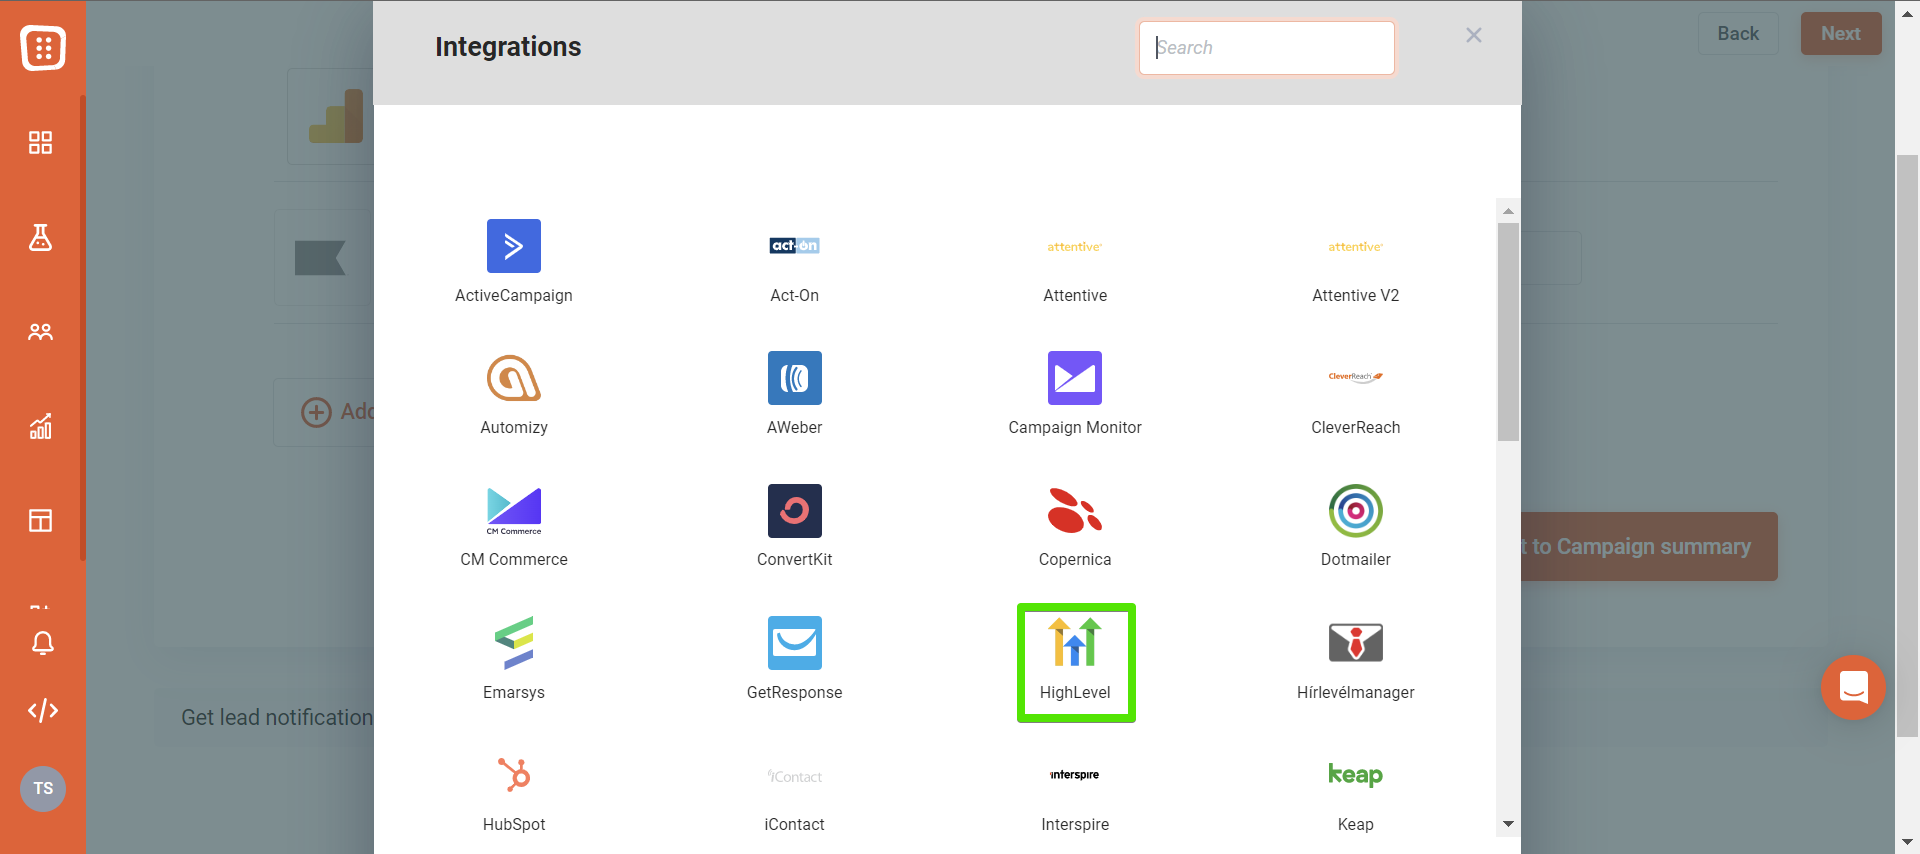This screenshot has height=854, width=1920.
Task: Select the CM Commerce integration icon
Action: (513, 510)
